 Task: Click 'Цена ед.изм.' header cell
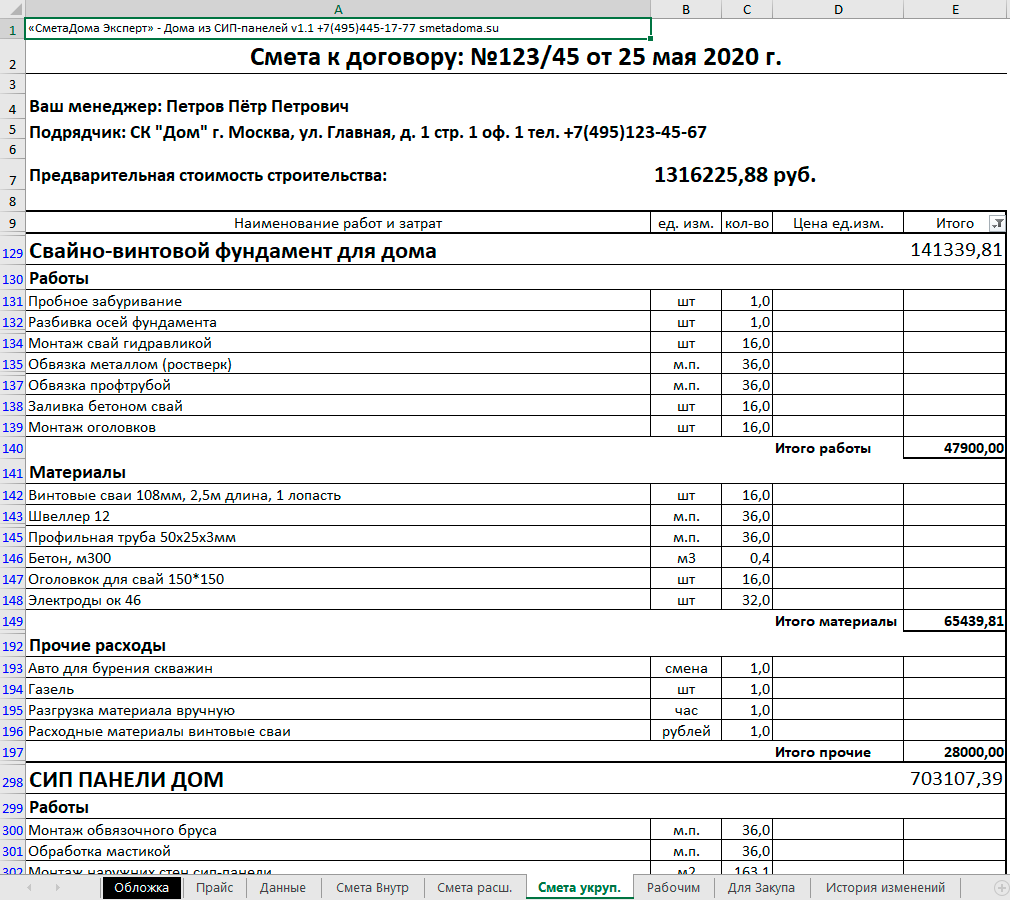pos(838,224)
